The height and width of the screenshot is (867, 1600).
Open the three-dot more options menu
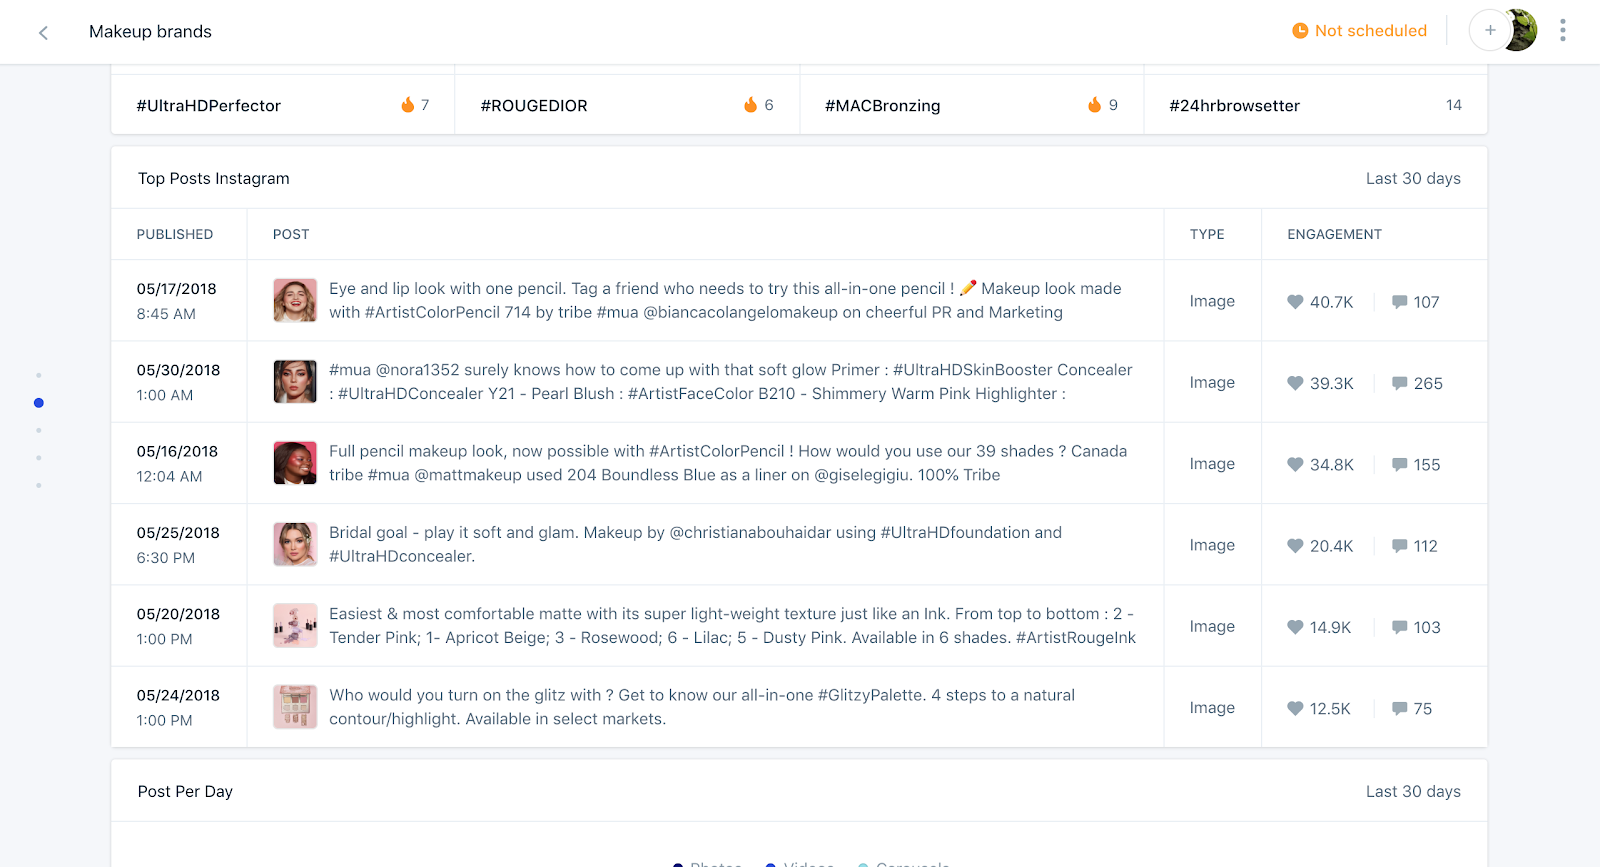(1562, 31)
